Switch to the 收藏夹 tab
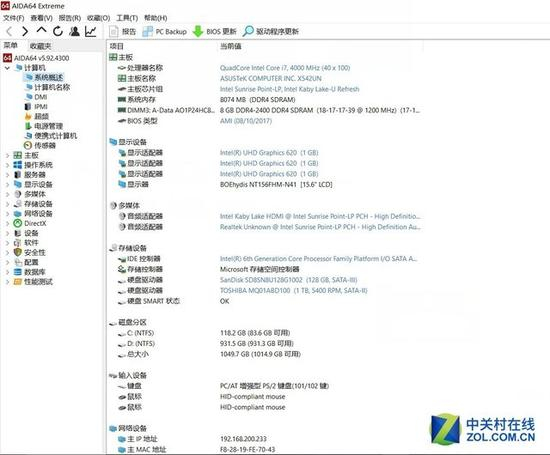Viewport: 550px width, 455px height. (41, 46)
